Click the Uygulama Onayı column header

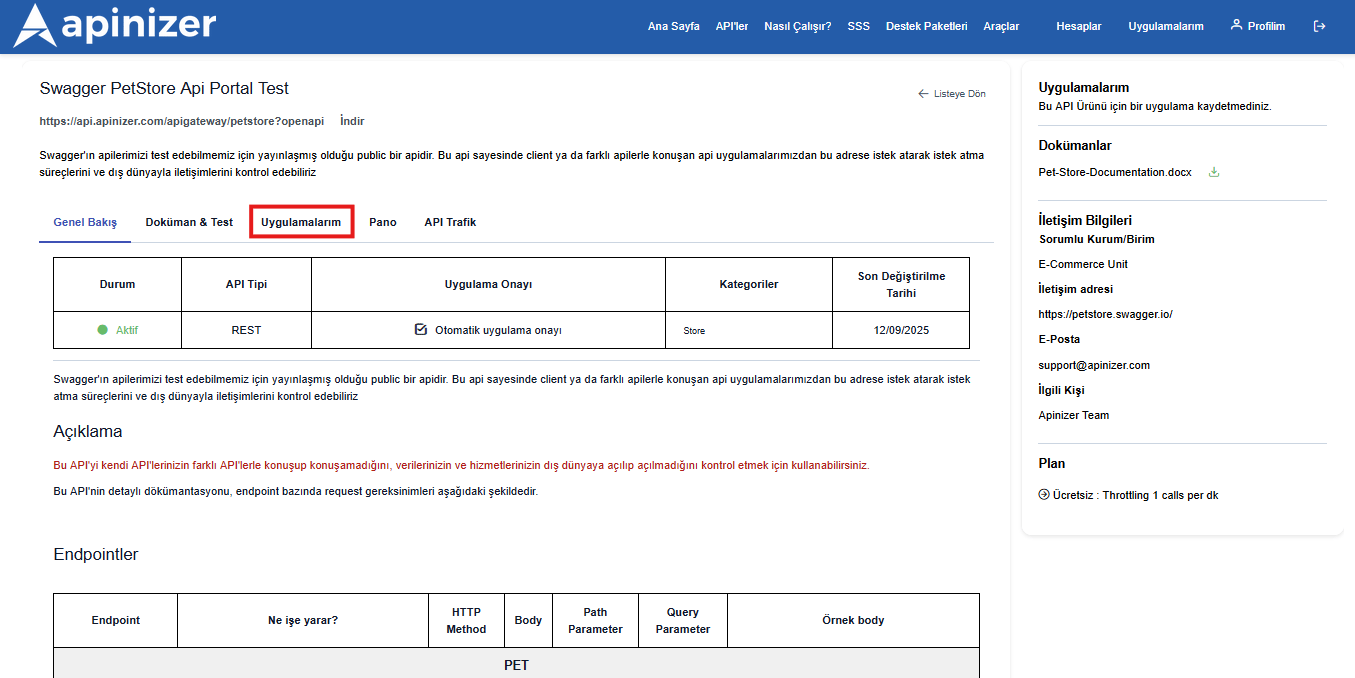coord(488,284)
